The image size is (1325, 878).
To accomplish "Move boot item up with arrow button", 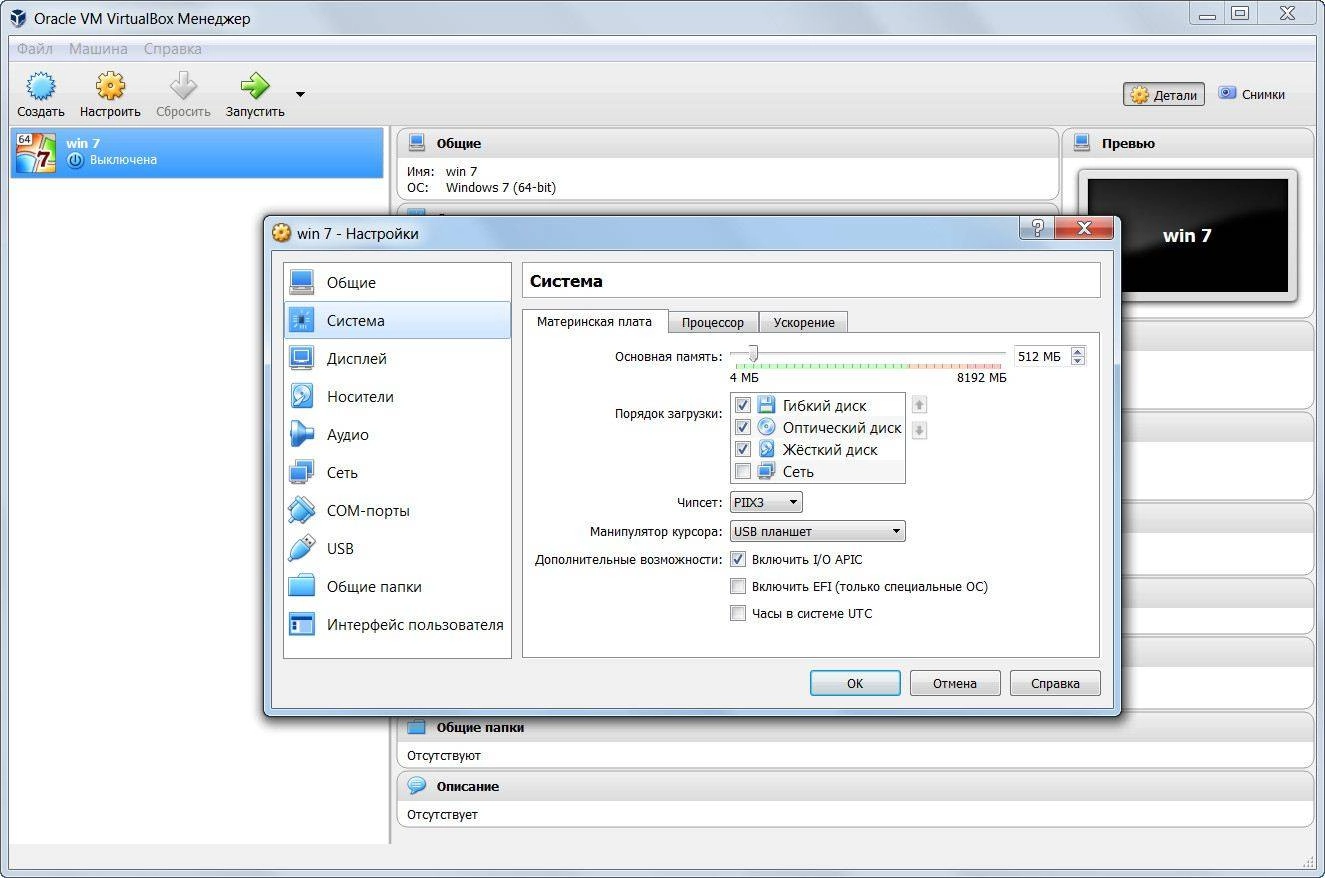I will [x=919, y=405].
